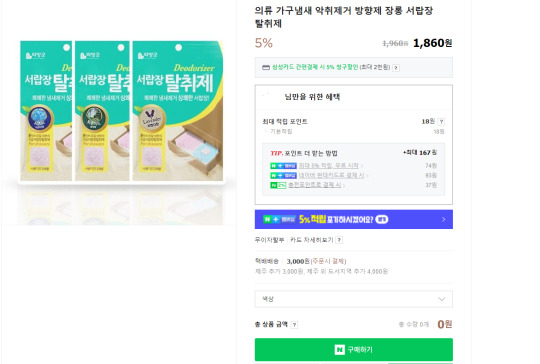Image resolution: width=540 pixels, height=364 pixels.
Task: Click the N+ membership badge in purple banner
Action: pos(279,219)
